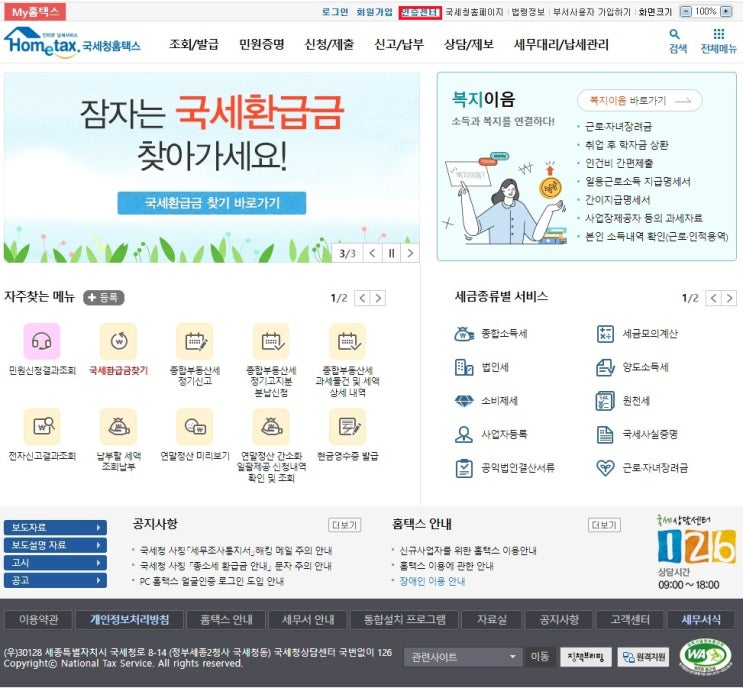This screenshot has width=743, height=688.
Task: Show next banner slide
Action: [410, 253]
